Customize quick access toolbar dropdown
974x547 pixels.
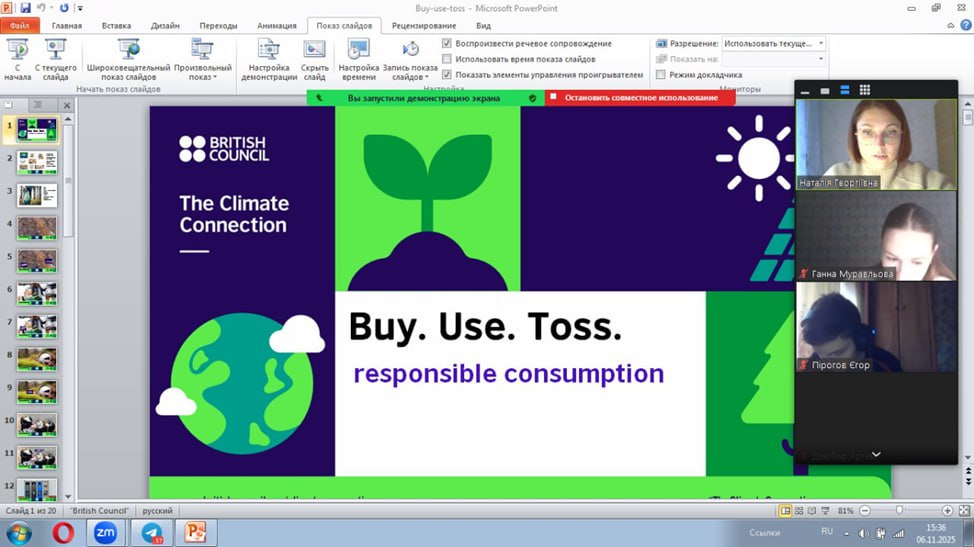click(80, 9)
